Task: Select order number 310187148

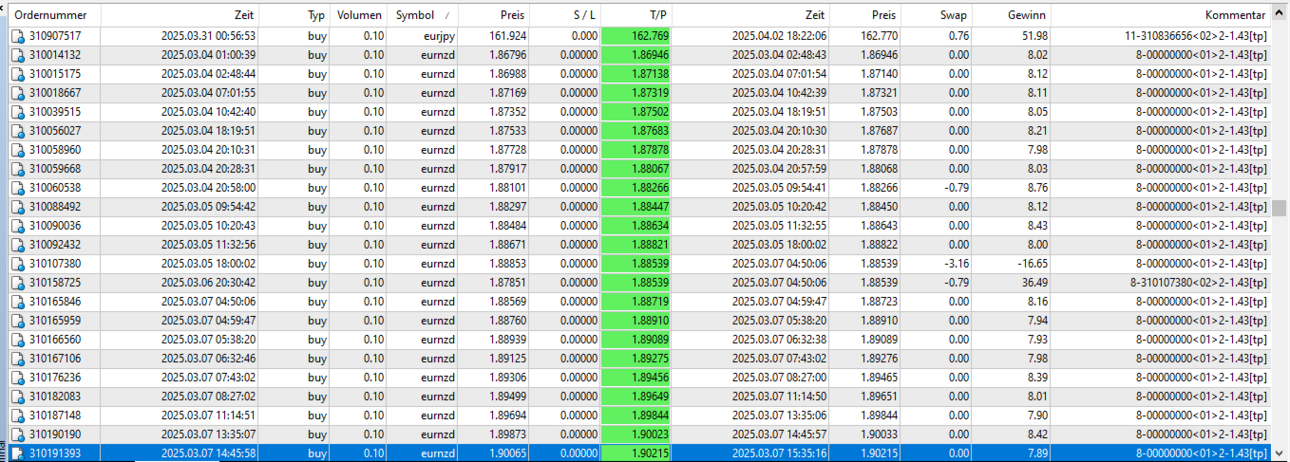Action: (x=55, y=416)
